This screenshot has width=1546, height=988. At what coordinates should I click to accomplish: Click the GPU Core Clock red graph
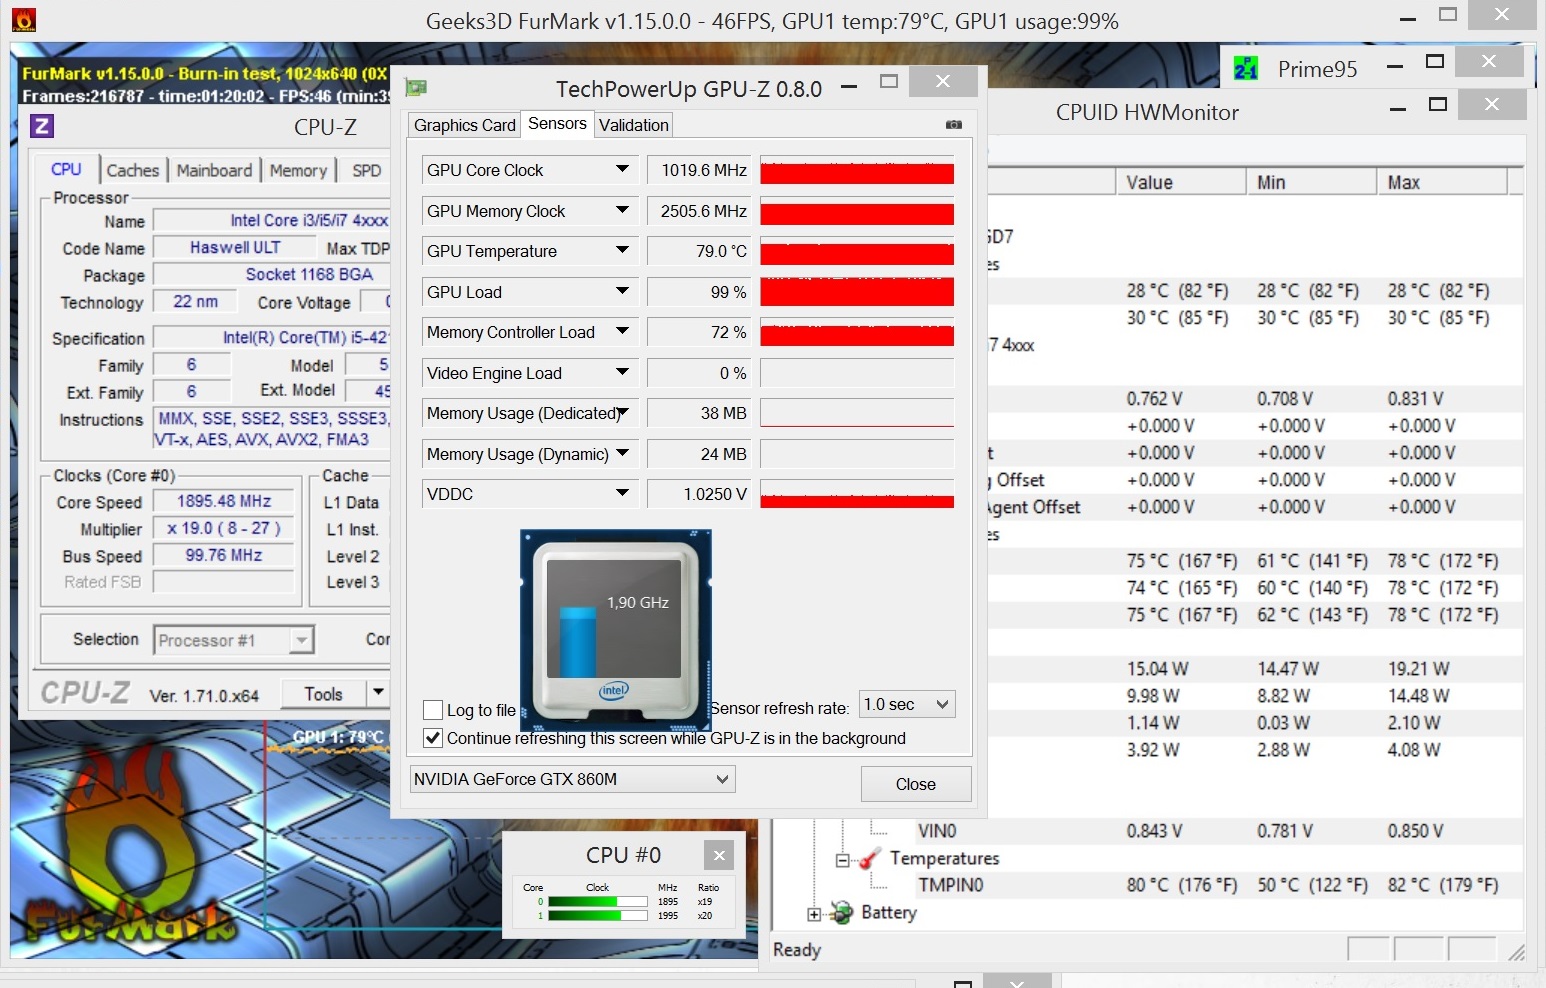tap(857, 171)
